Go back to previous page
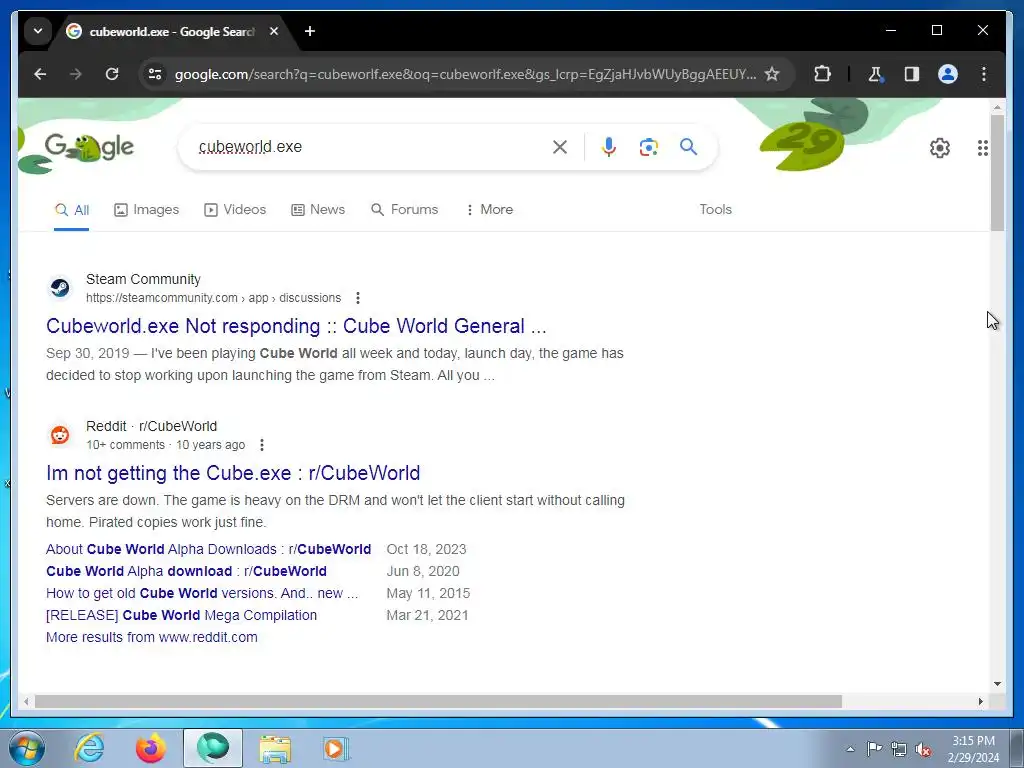1024x768 pixels. pos(40,74)
